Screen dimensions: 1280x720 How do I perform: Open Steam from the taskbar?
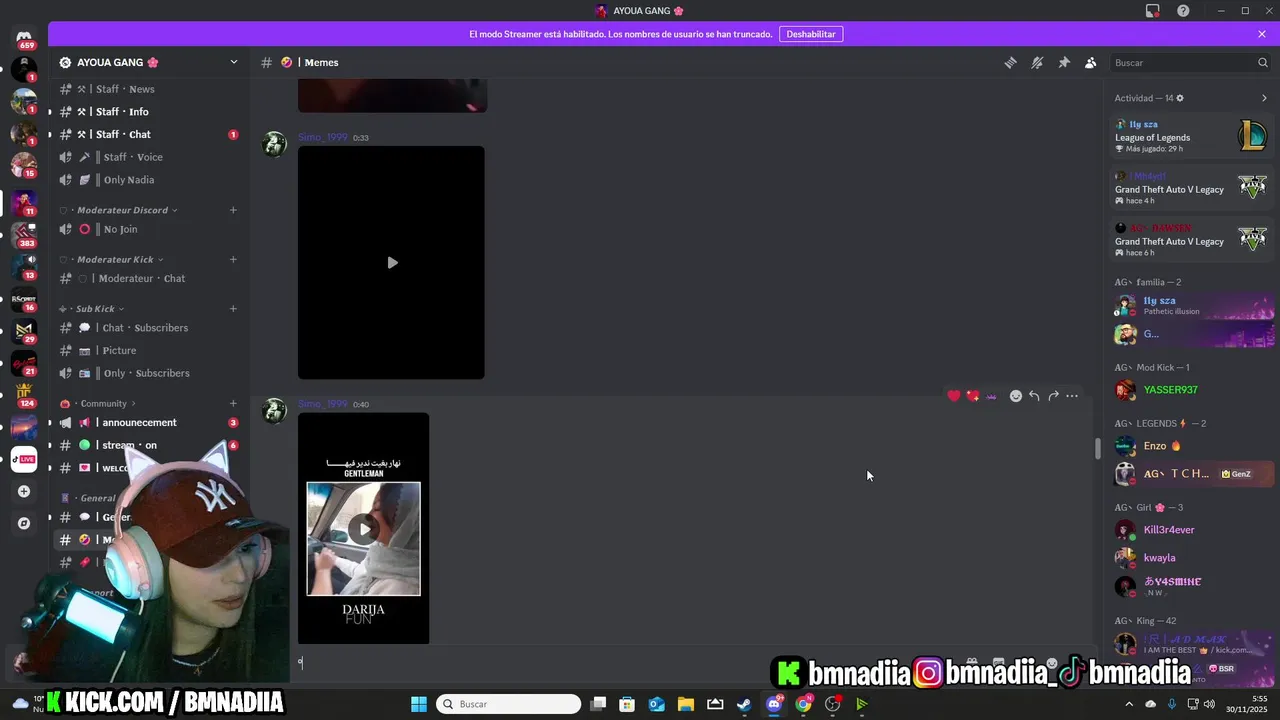744,704
